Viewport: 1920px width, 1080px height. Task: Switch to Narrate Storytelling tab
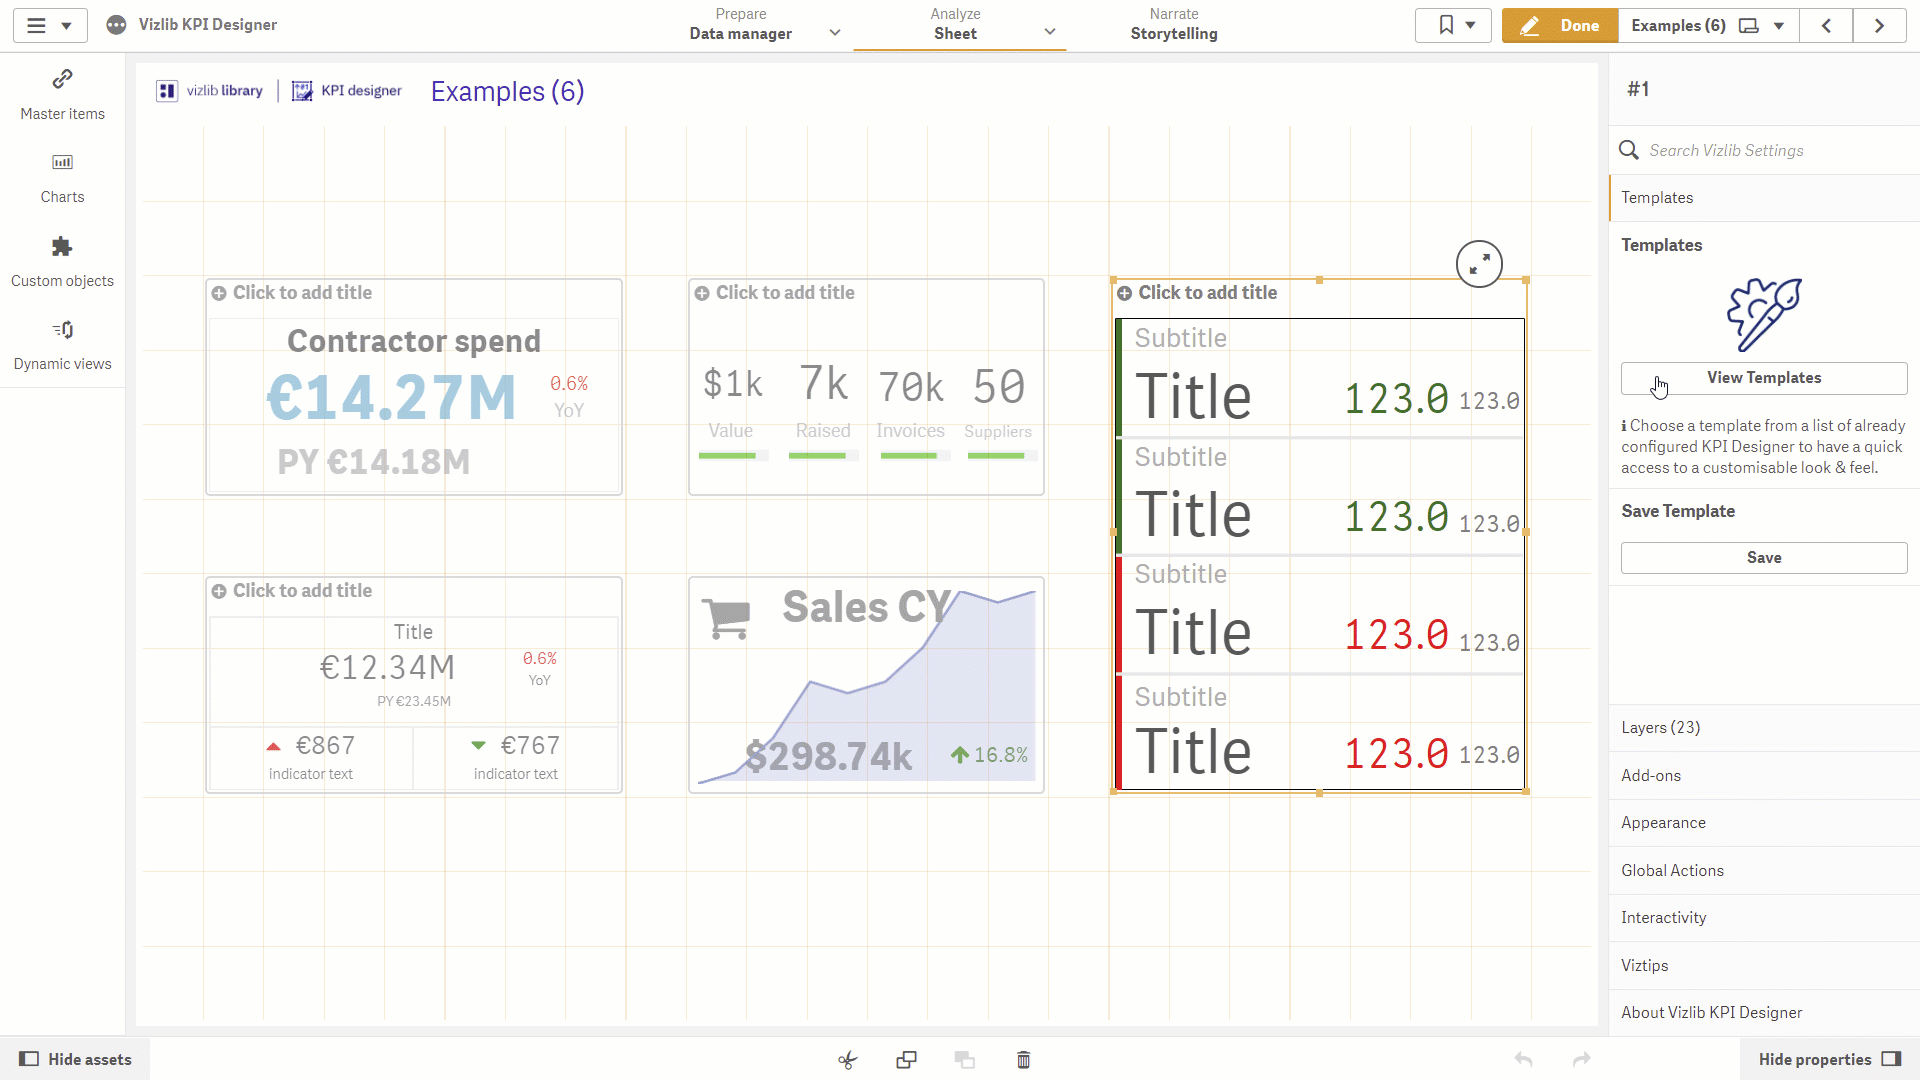pos(1174,25)
